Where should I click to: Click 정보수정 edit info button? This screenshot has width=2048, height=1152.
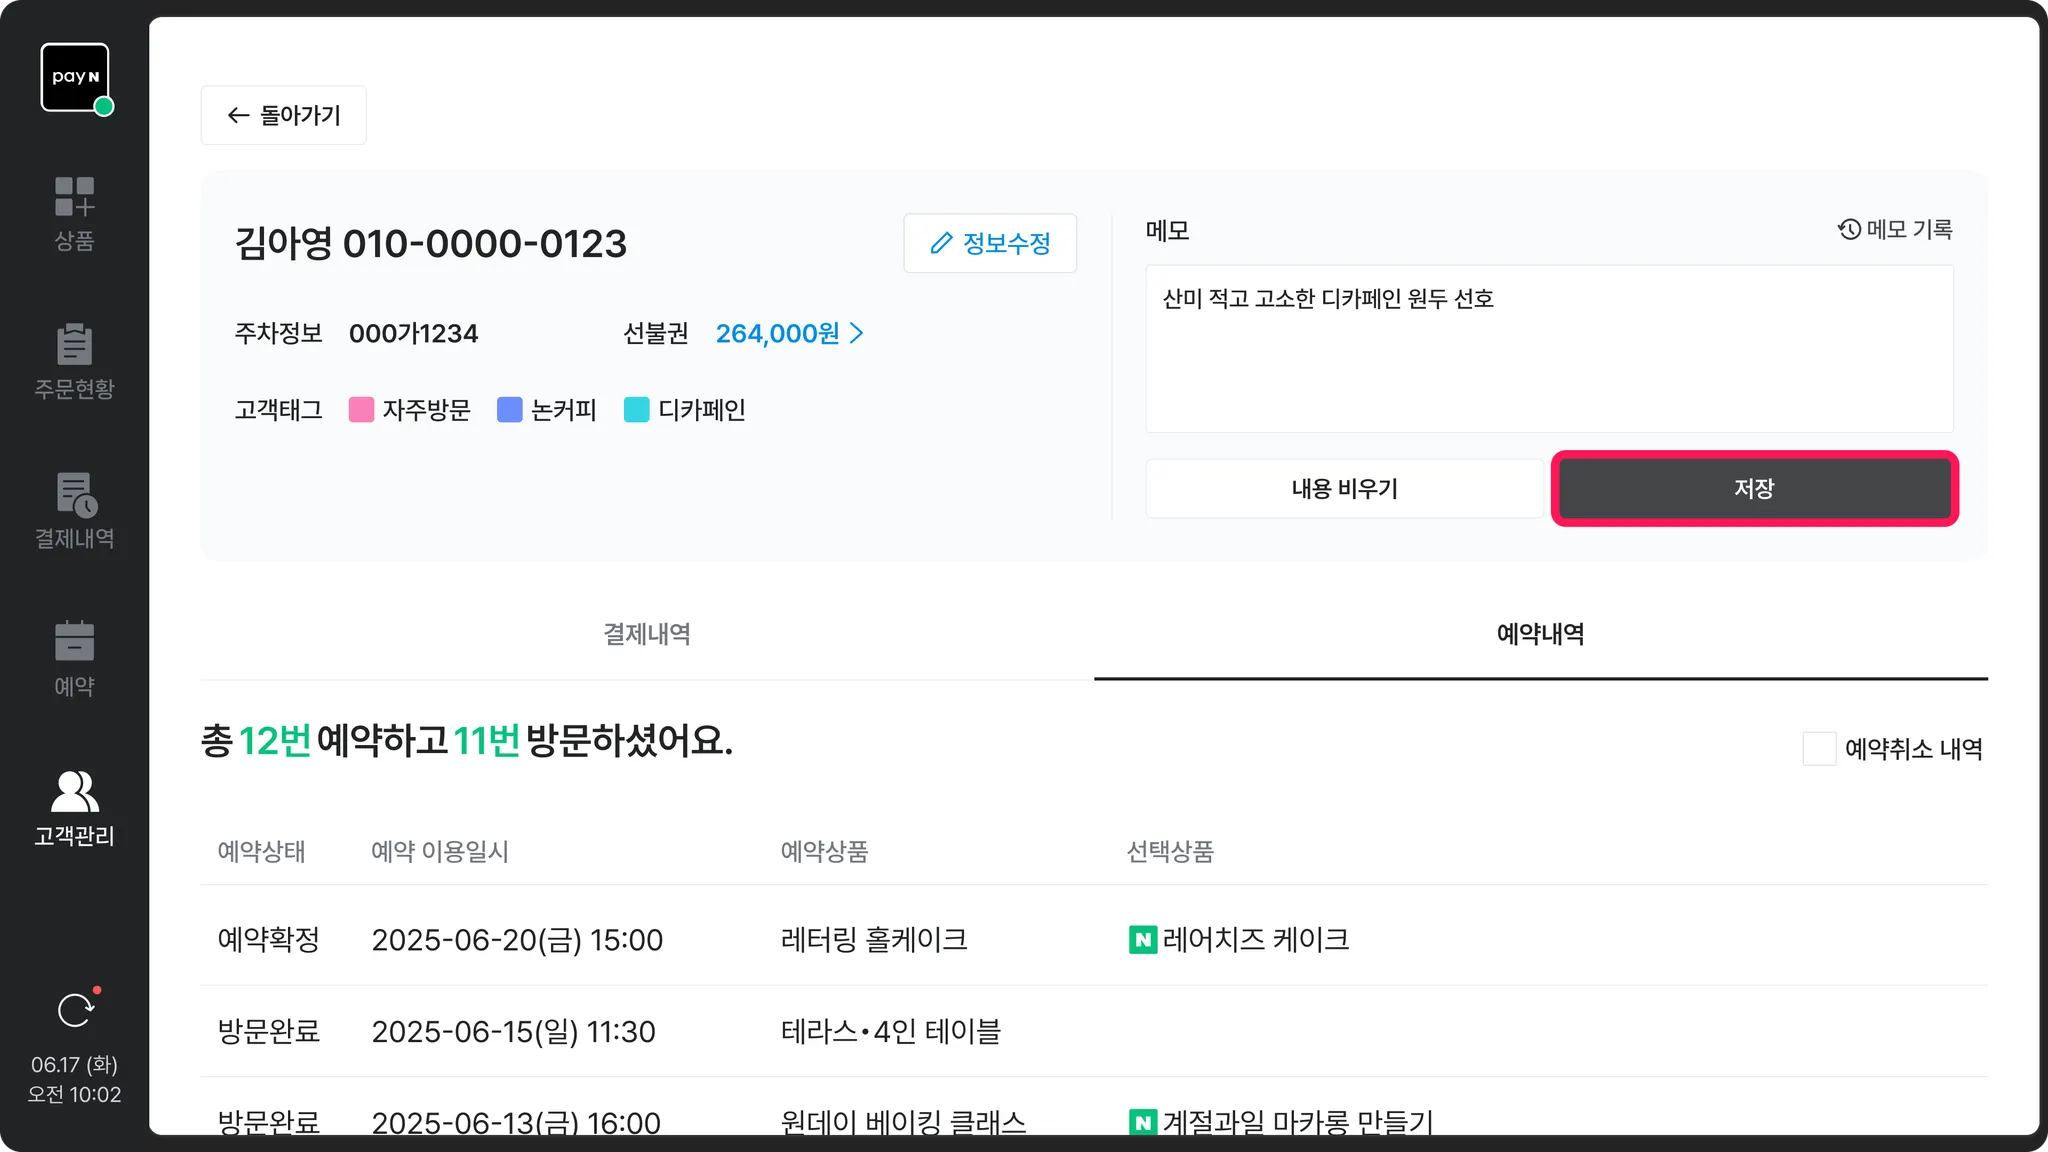[990, 243]
